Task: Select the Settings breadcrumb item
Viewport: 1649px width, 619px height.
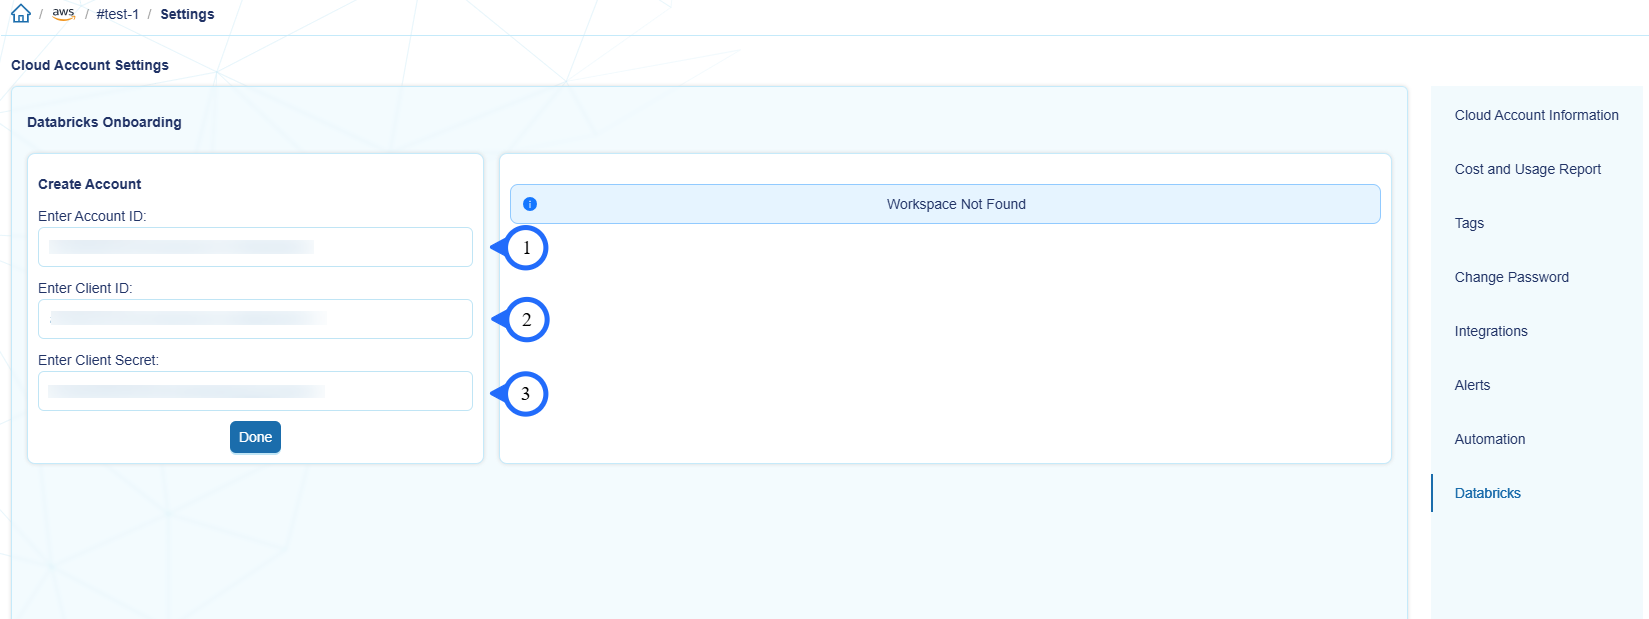Action: coord(187,14)
